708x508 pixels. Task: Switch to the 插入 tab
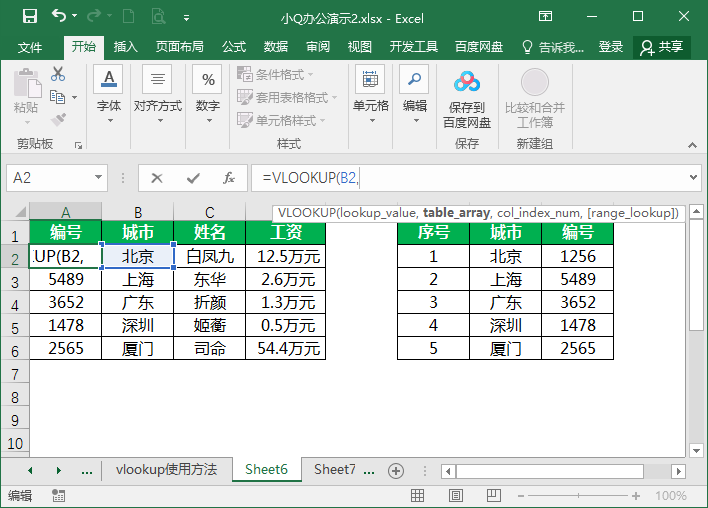[x=126, y=47]
